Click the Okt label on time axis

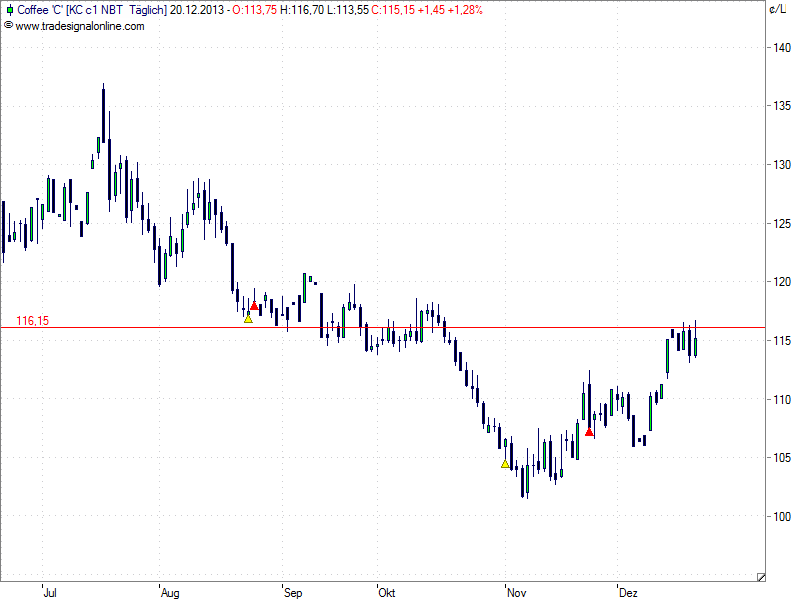pos(387,592)
